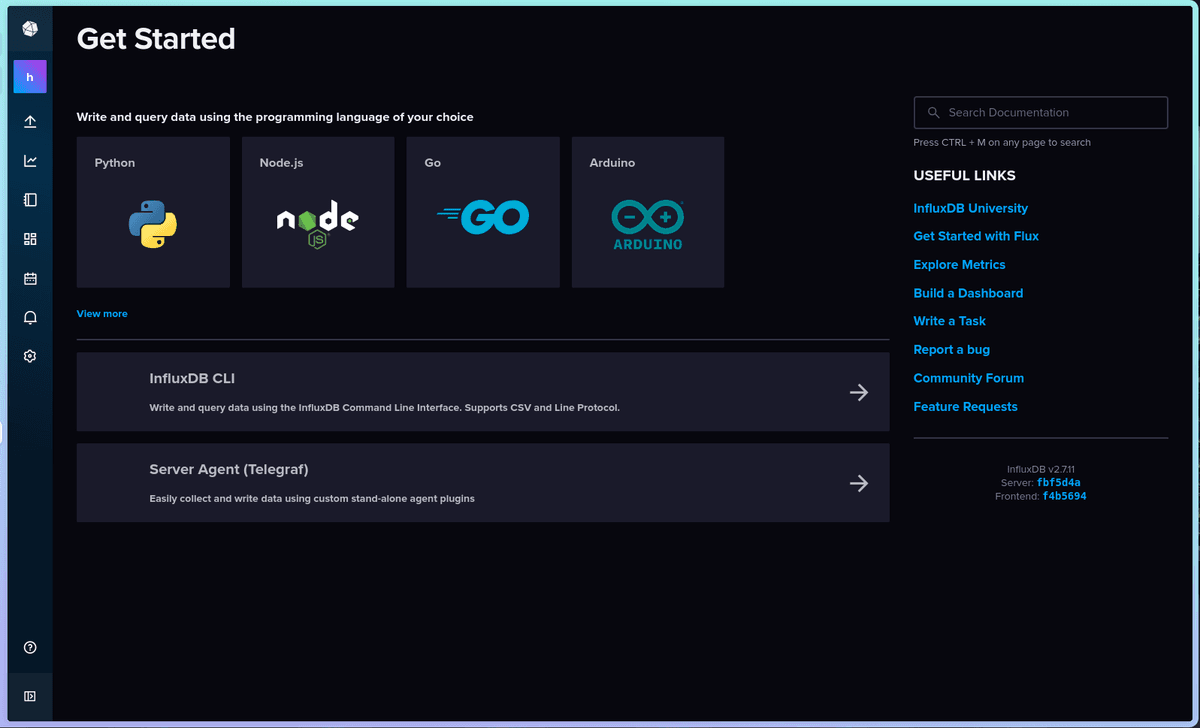1200x728 pixels.
Task: Click the InfluxDB v2.7.11 version text
Action: pos(1040,469)
